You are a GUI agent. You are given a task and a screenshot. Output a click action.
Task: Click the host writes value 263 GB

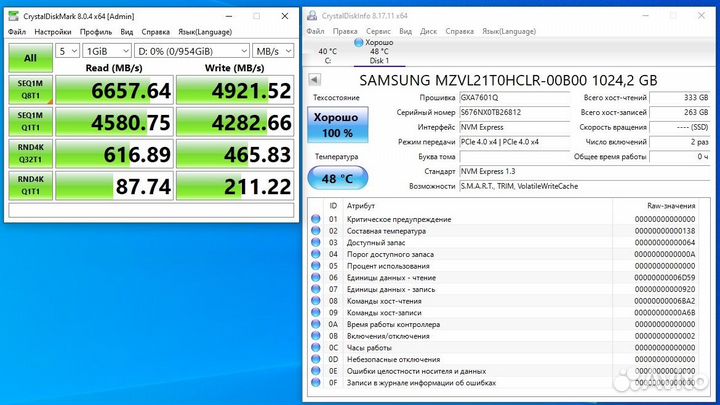680,112
